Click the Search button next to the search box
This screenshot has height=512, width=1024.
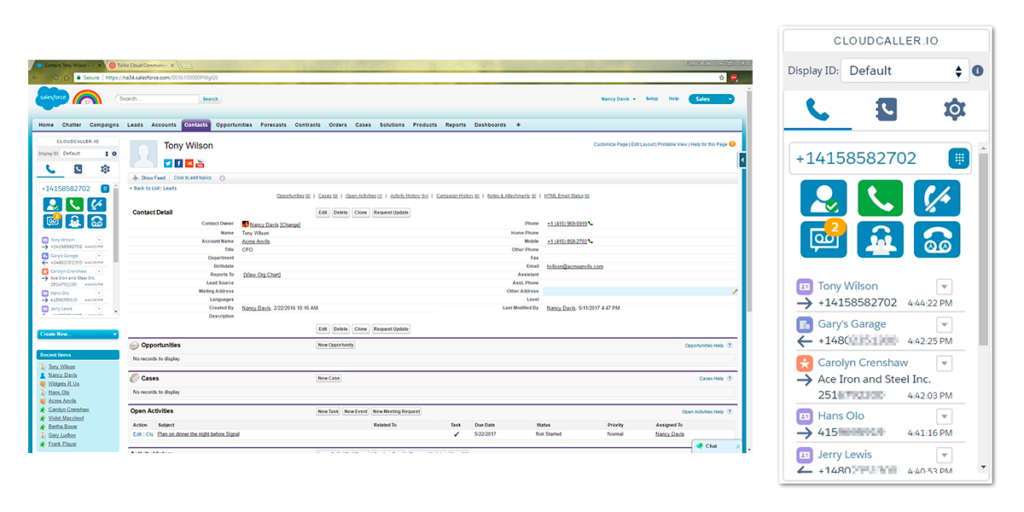(x=210, y=99)
